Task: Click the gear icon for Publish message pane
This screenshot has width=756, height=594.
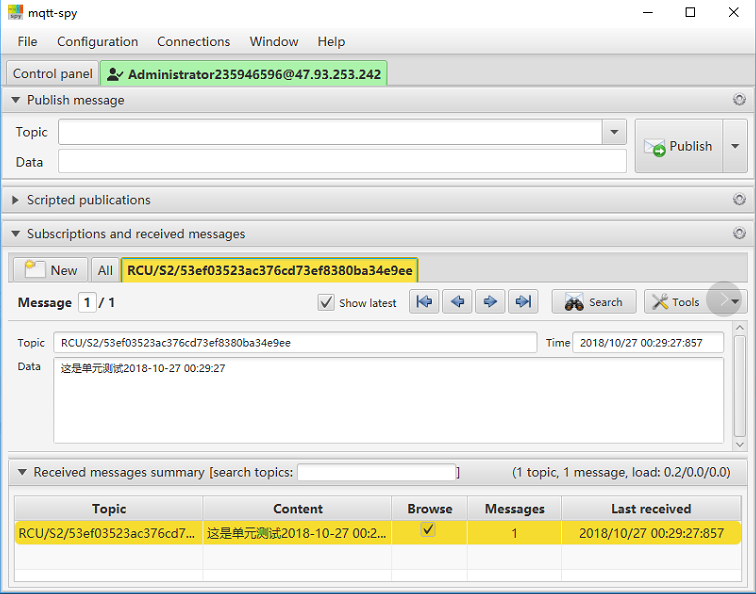Action: tap(739, 100)
